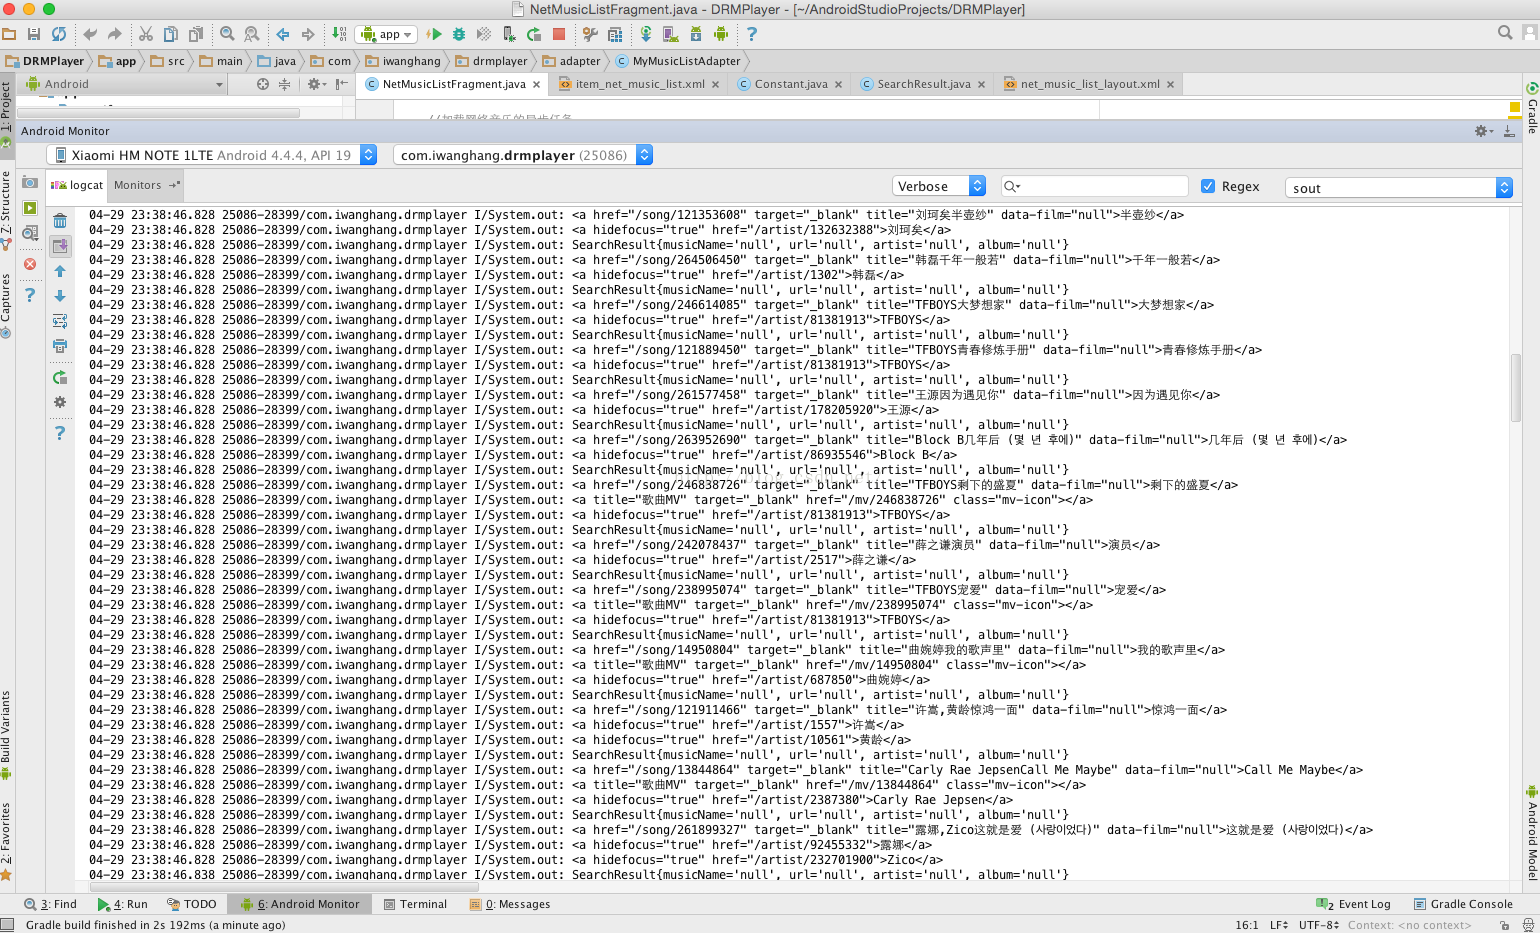Run the app with green play icon
Viewport: 1540px width, 933px height.
[x=434, y=34]
